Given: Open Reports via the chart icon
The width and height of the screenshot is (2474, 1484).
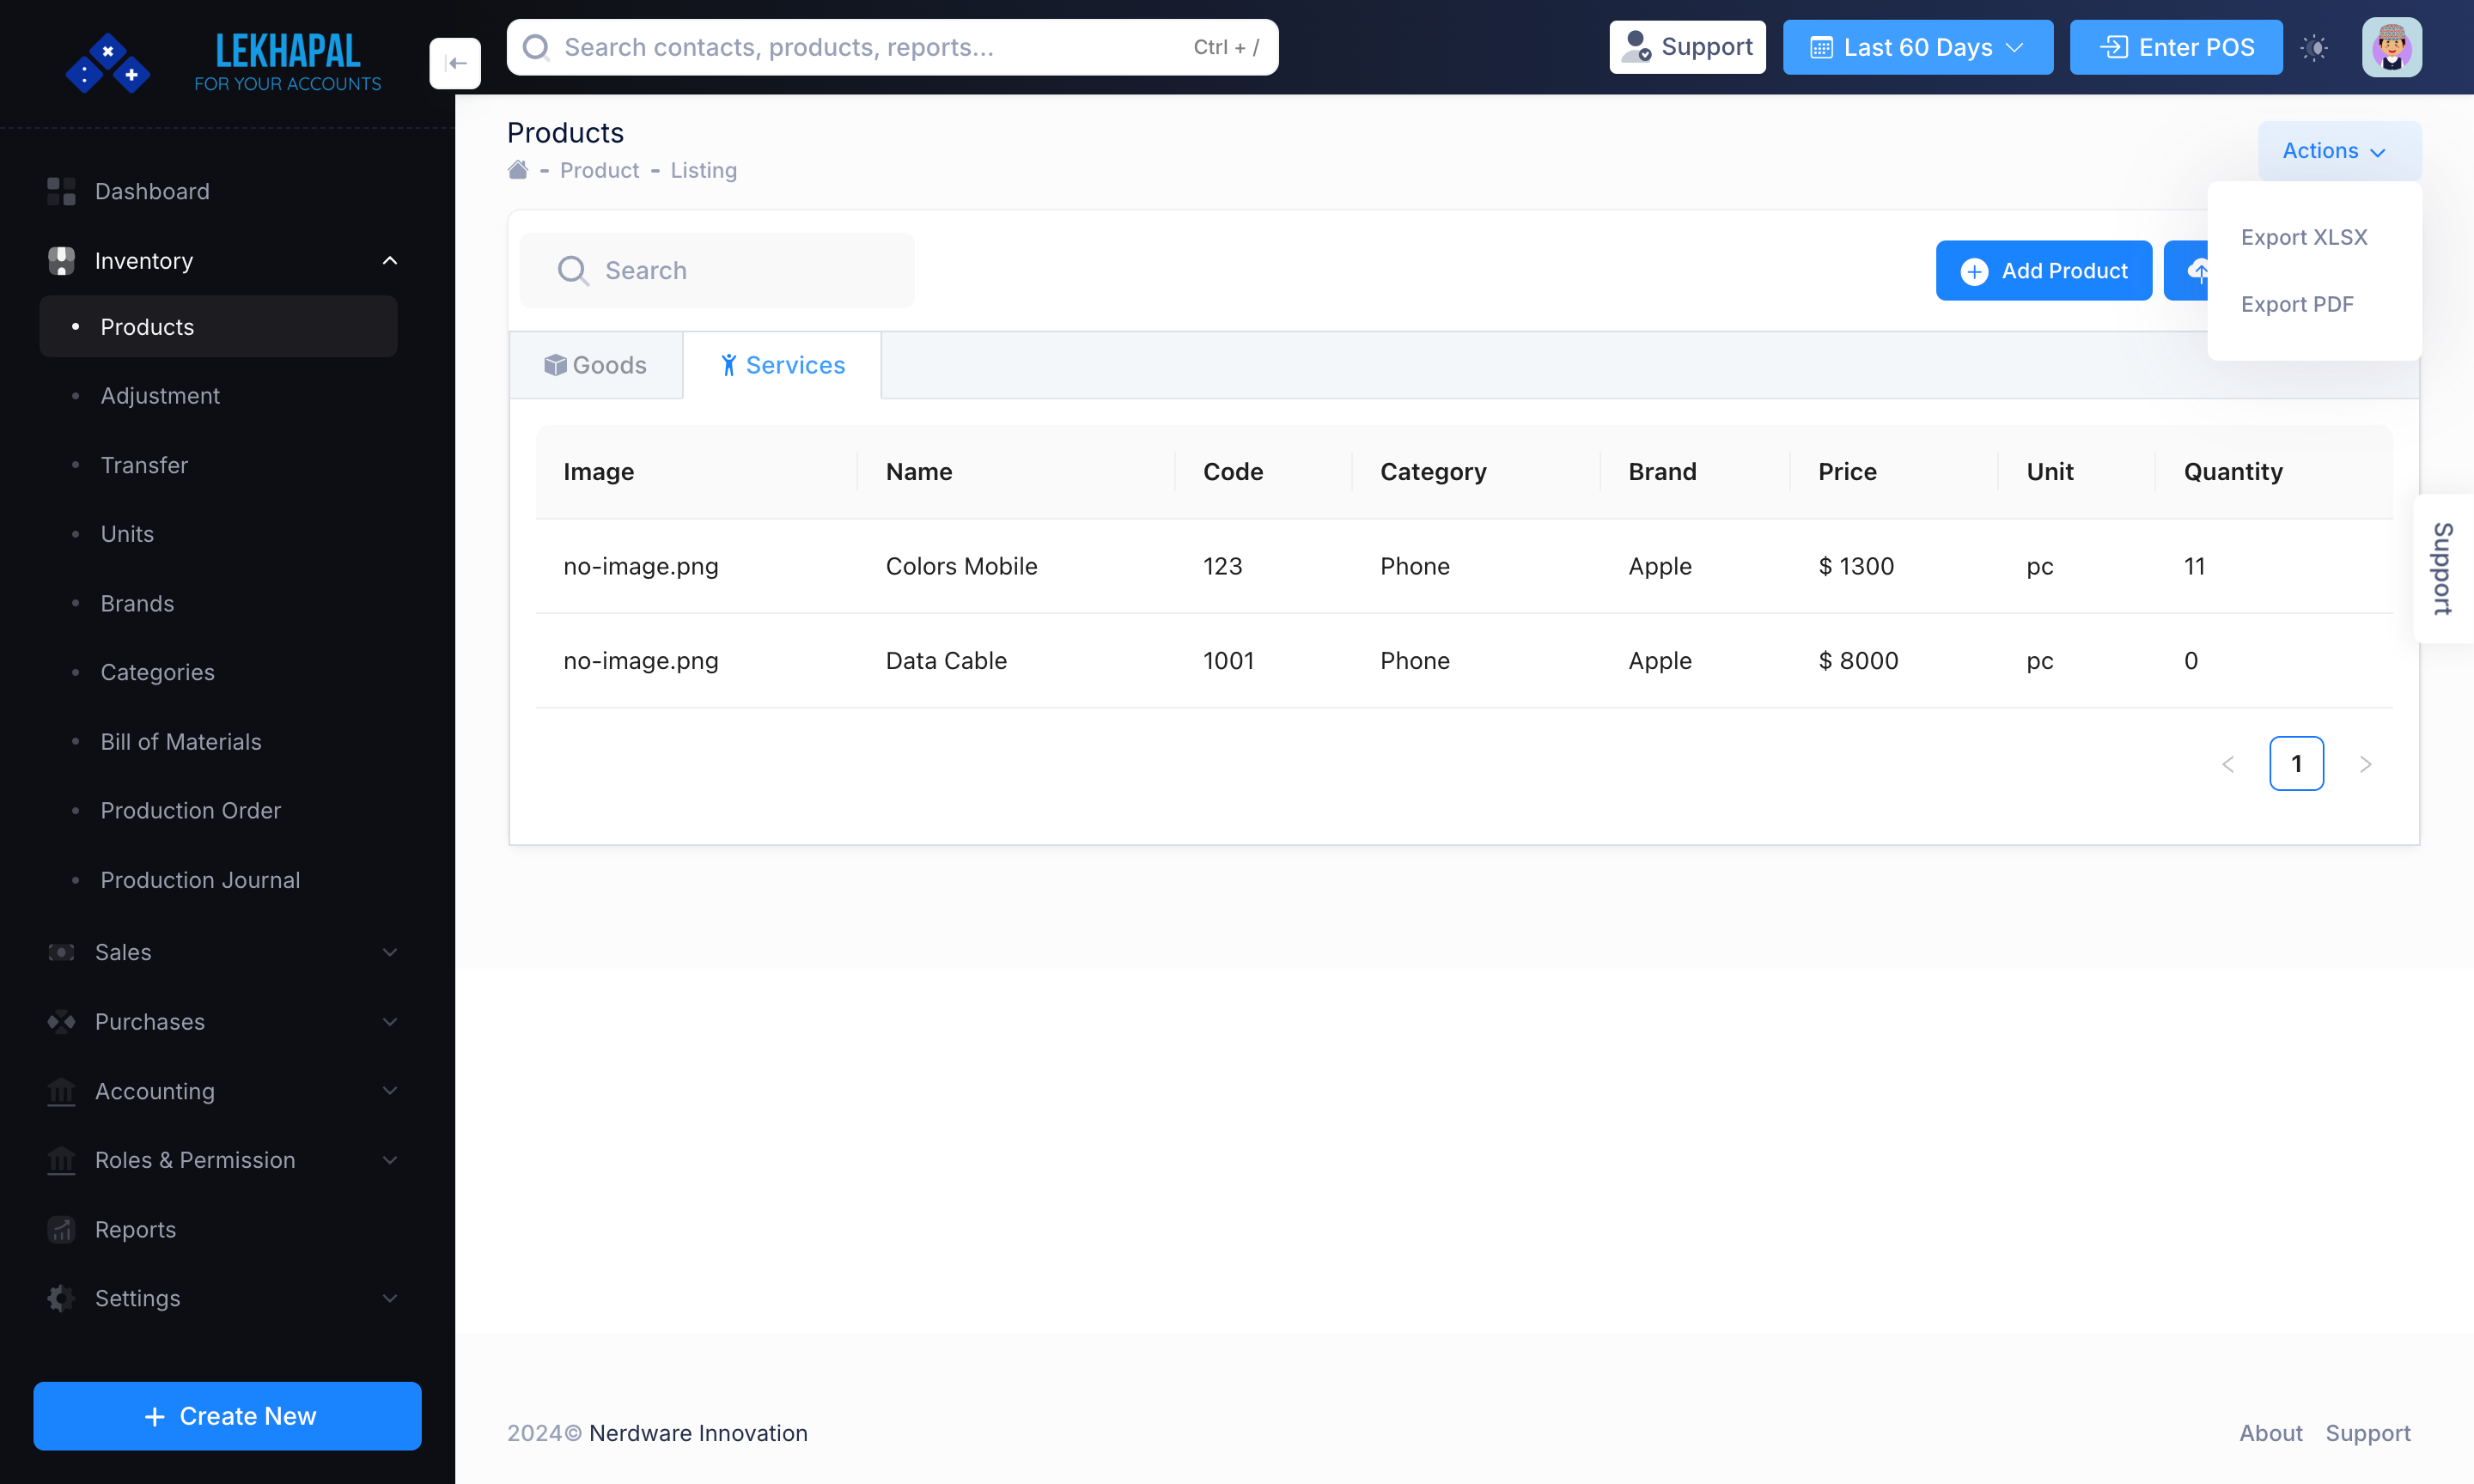Looking at the screenshot, I should (61, 1229).
